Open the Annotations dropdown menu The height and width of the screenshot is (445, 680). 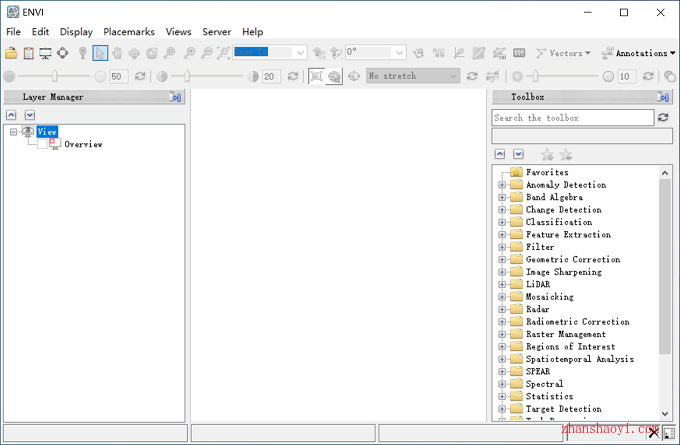click(638, 53)
